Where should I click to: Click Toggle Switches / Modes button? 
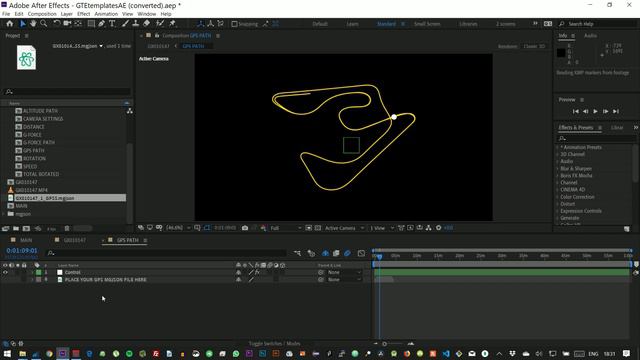[x=274, y=344]
